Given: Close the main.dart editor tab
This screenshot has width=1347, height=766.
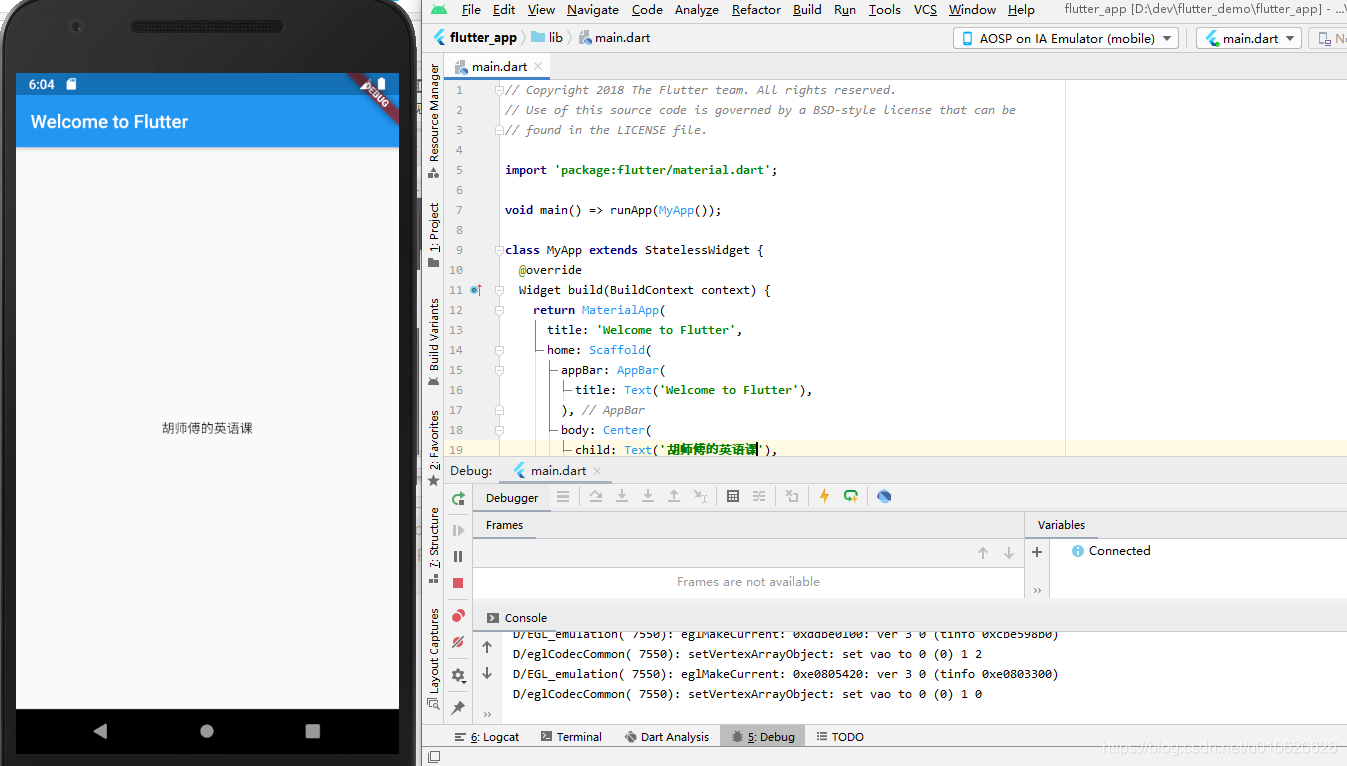Looking at the screenshot, I should coord(538,66).
